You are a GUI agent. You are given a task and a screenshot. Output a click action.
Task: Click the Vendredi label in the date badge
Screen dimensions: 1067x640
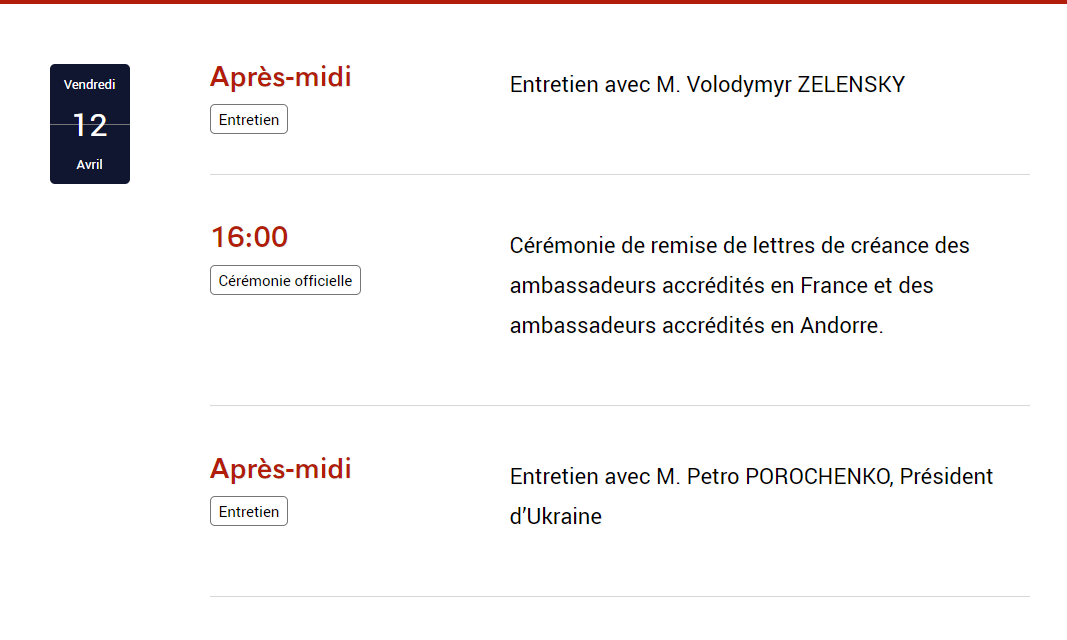(x=89, y=85)
